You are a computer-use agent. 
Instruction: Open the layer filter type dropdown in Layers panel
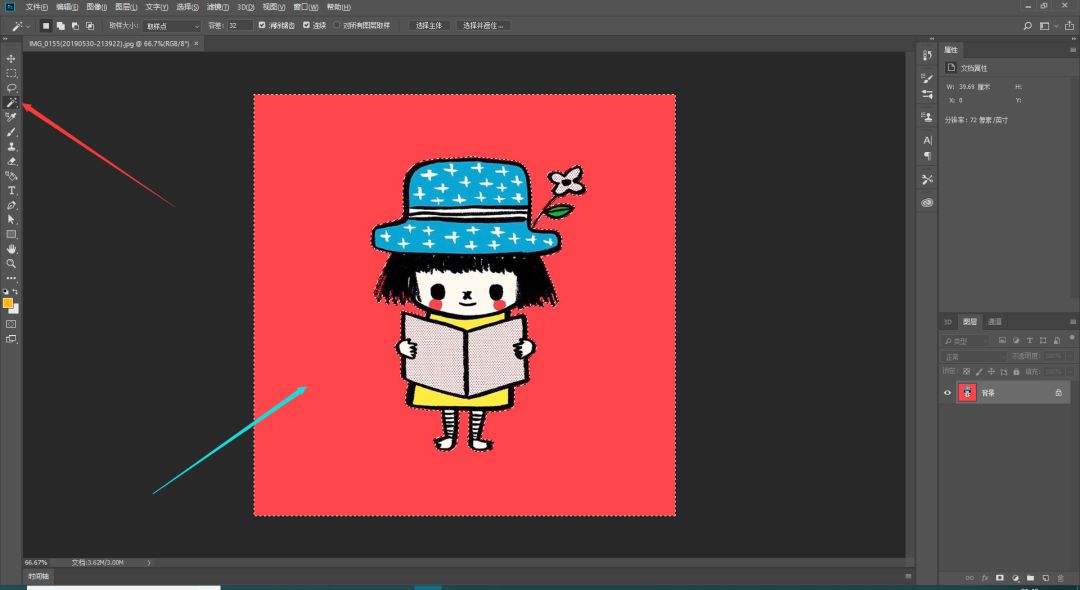pyautogui.click(x=965, y=340)
